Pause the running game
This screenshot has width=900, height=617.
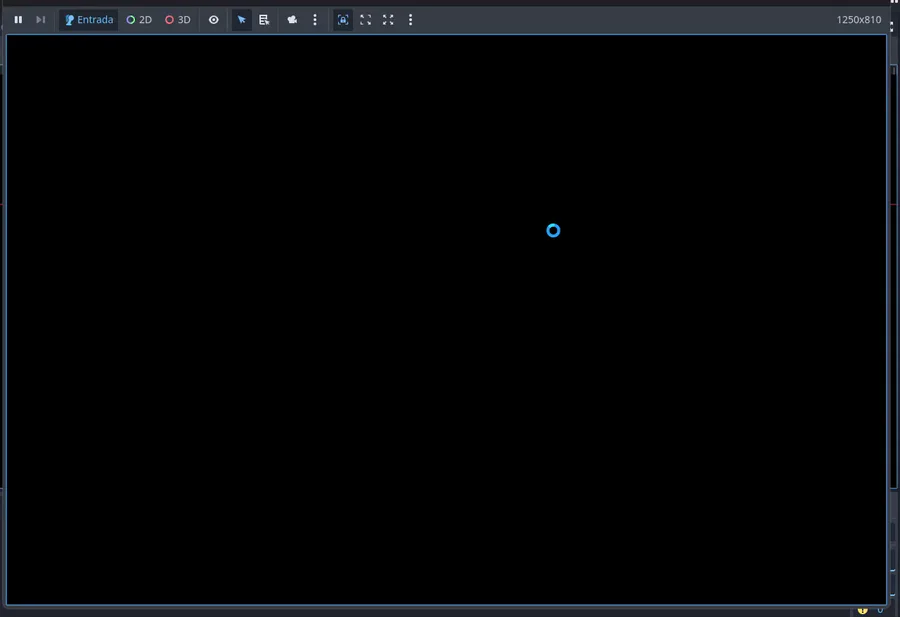coord(18,20)
